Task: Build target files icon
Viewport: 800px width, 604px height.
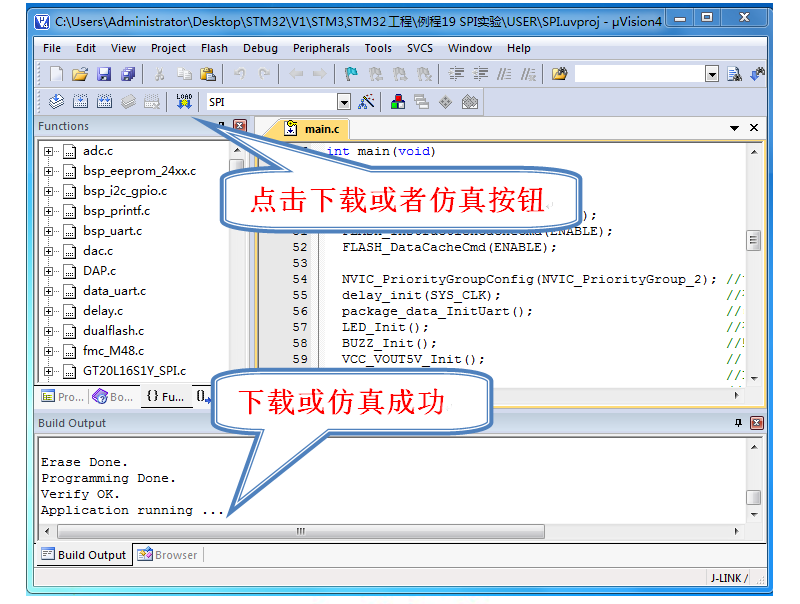Action: 80,102
